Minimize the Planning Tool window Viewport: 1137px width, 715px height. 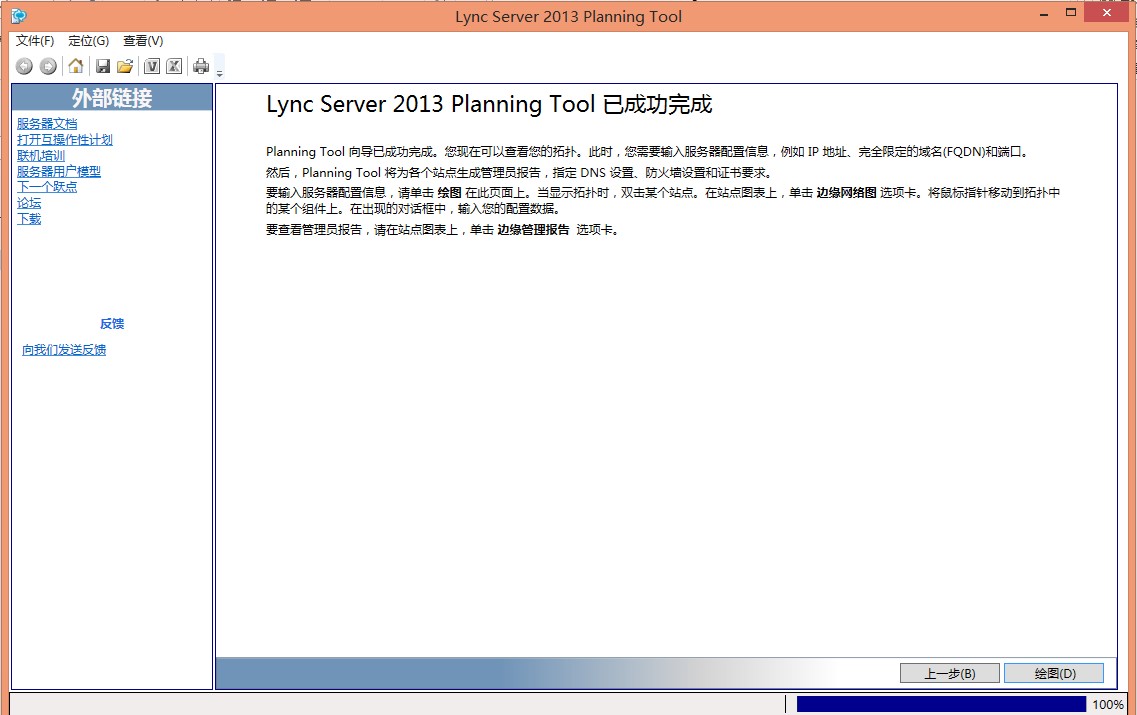pyautogui.click(x=1044, y=14)
